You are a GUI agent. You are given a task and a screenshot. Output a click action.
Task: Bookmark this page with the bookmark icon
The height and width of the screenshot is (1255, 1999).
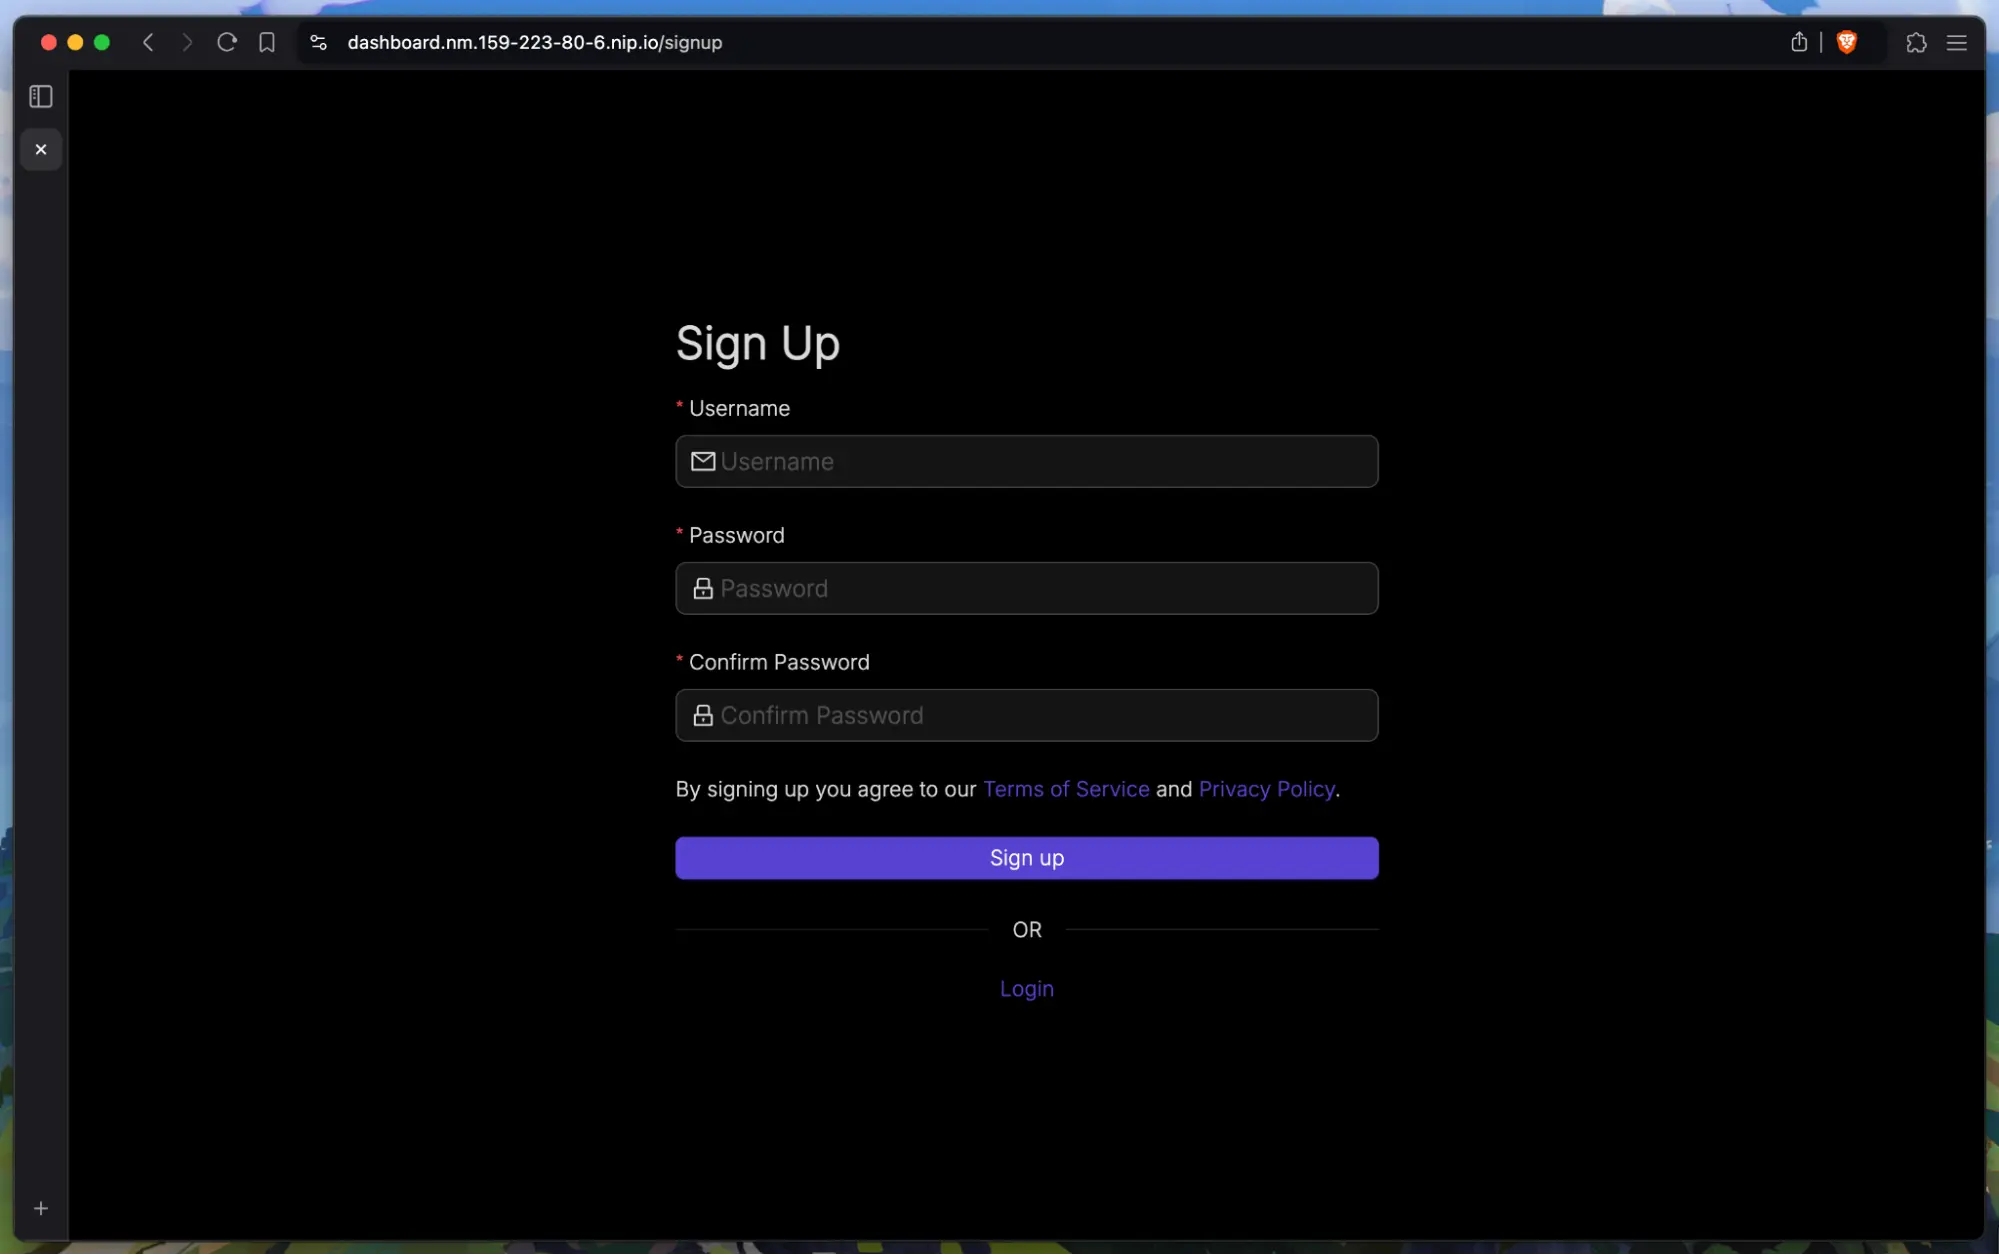[267, 42]
